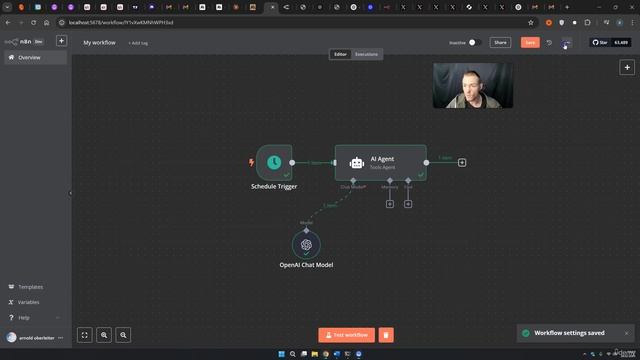Open Templates in the sidebar

(36, 287)
